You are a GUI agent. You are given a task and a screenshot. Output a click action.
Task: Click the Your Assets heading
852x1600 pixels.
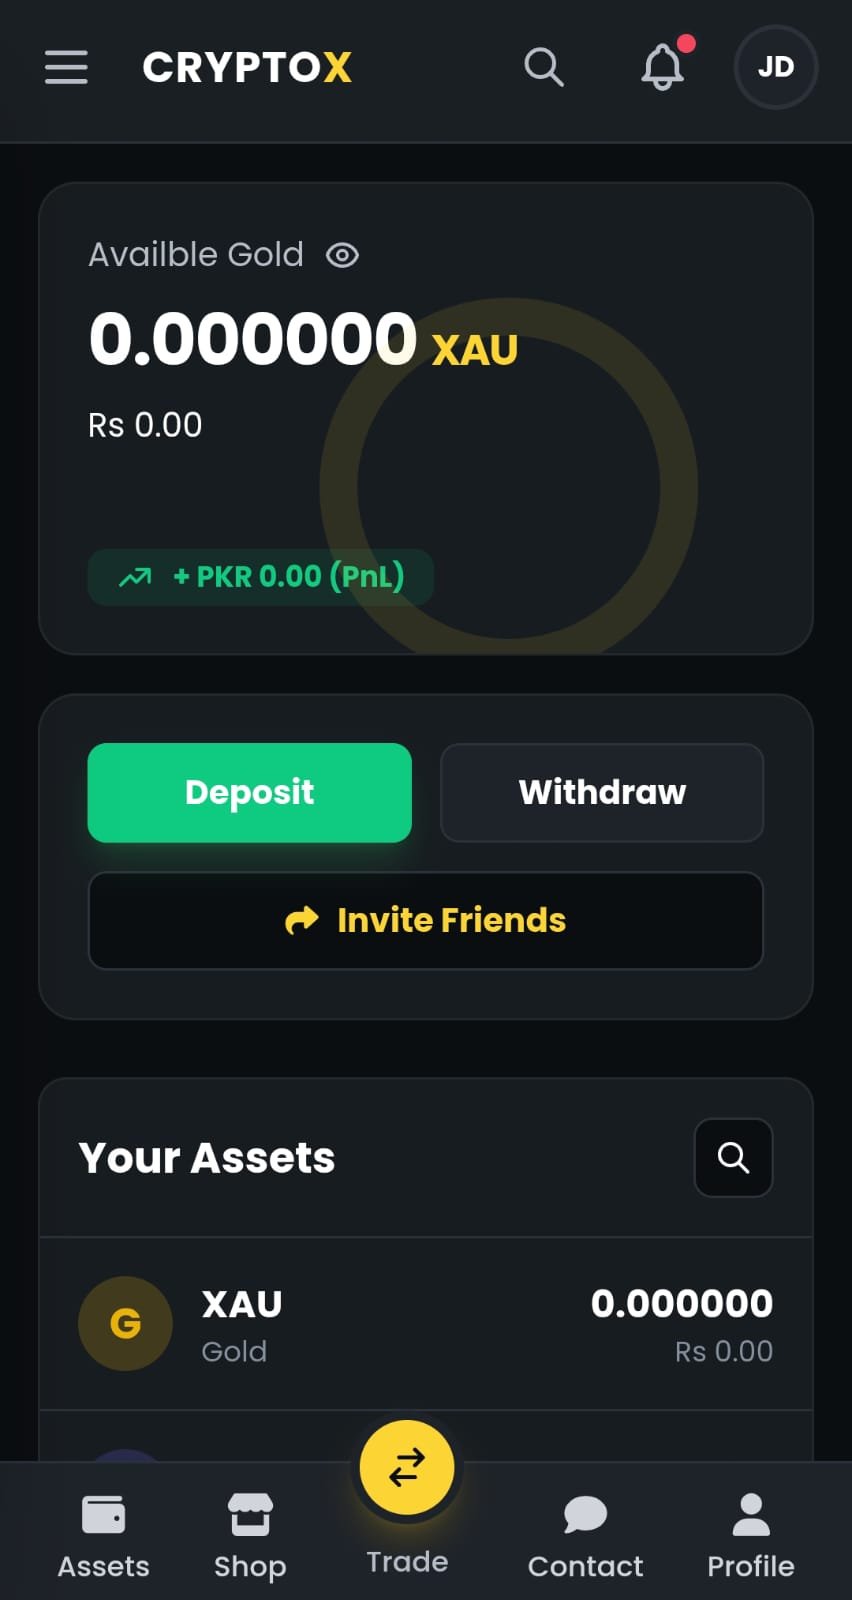point(207,1158)
